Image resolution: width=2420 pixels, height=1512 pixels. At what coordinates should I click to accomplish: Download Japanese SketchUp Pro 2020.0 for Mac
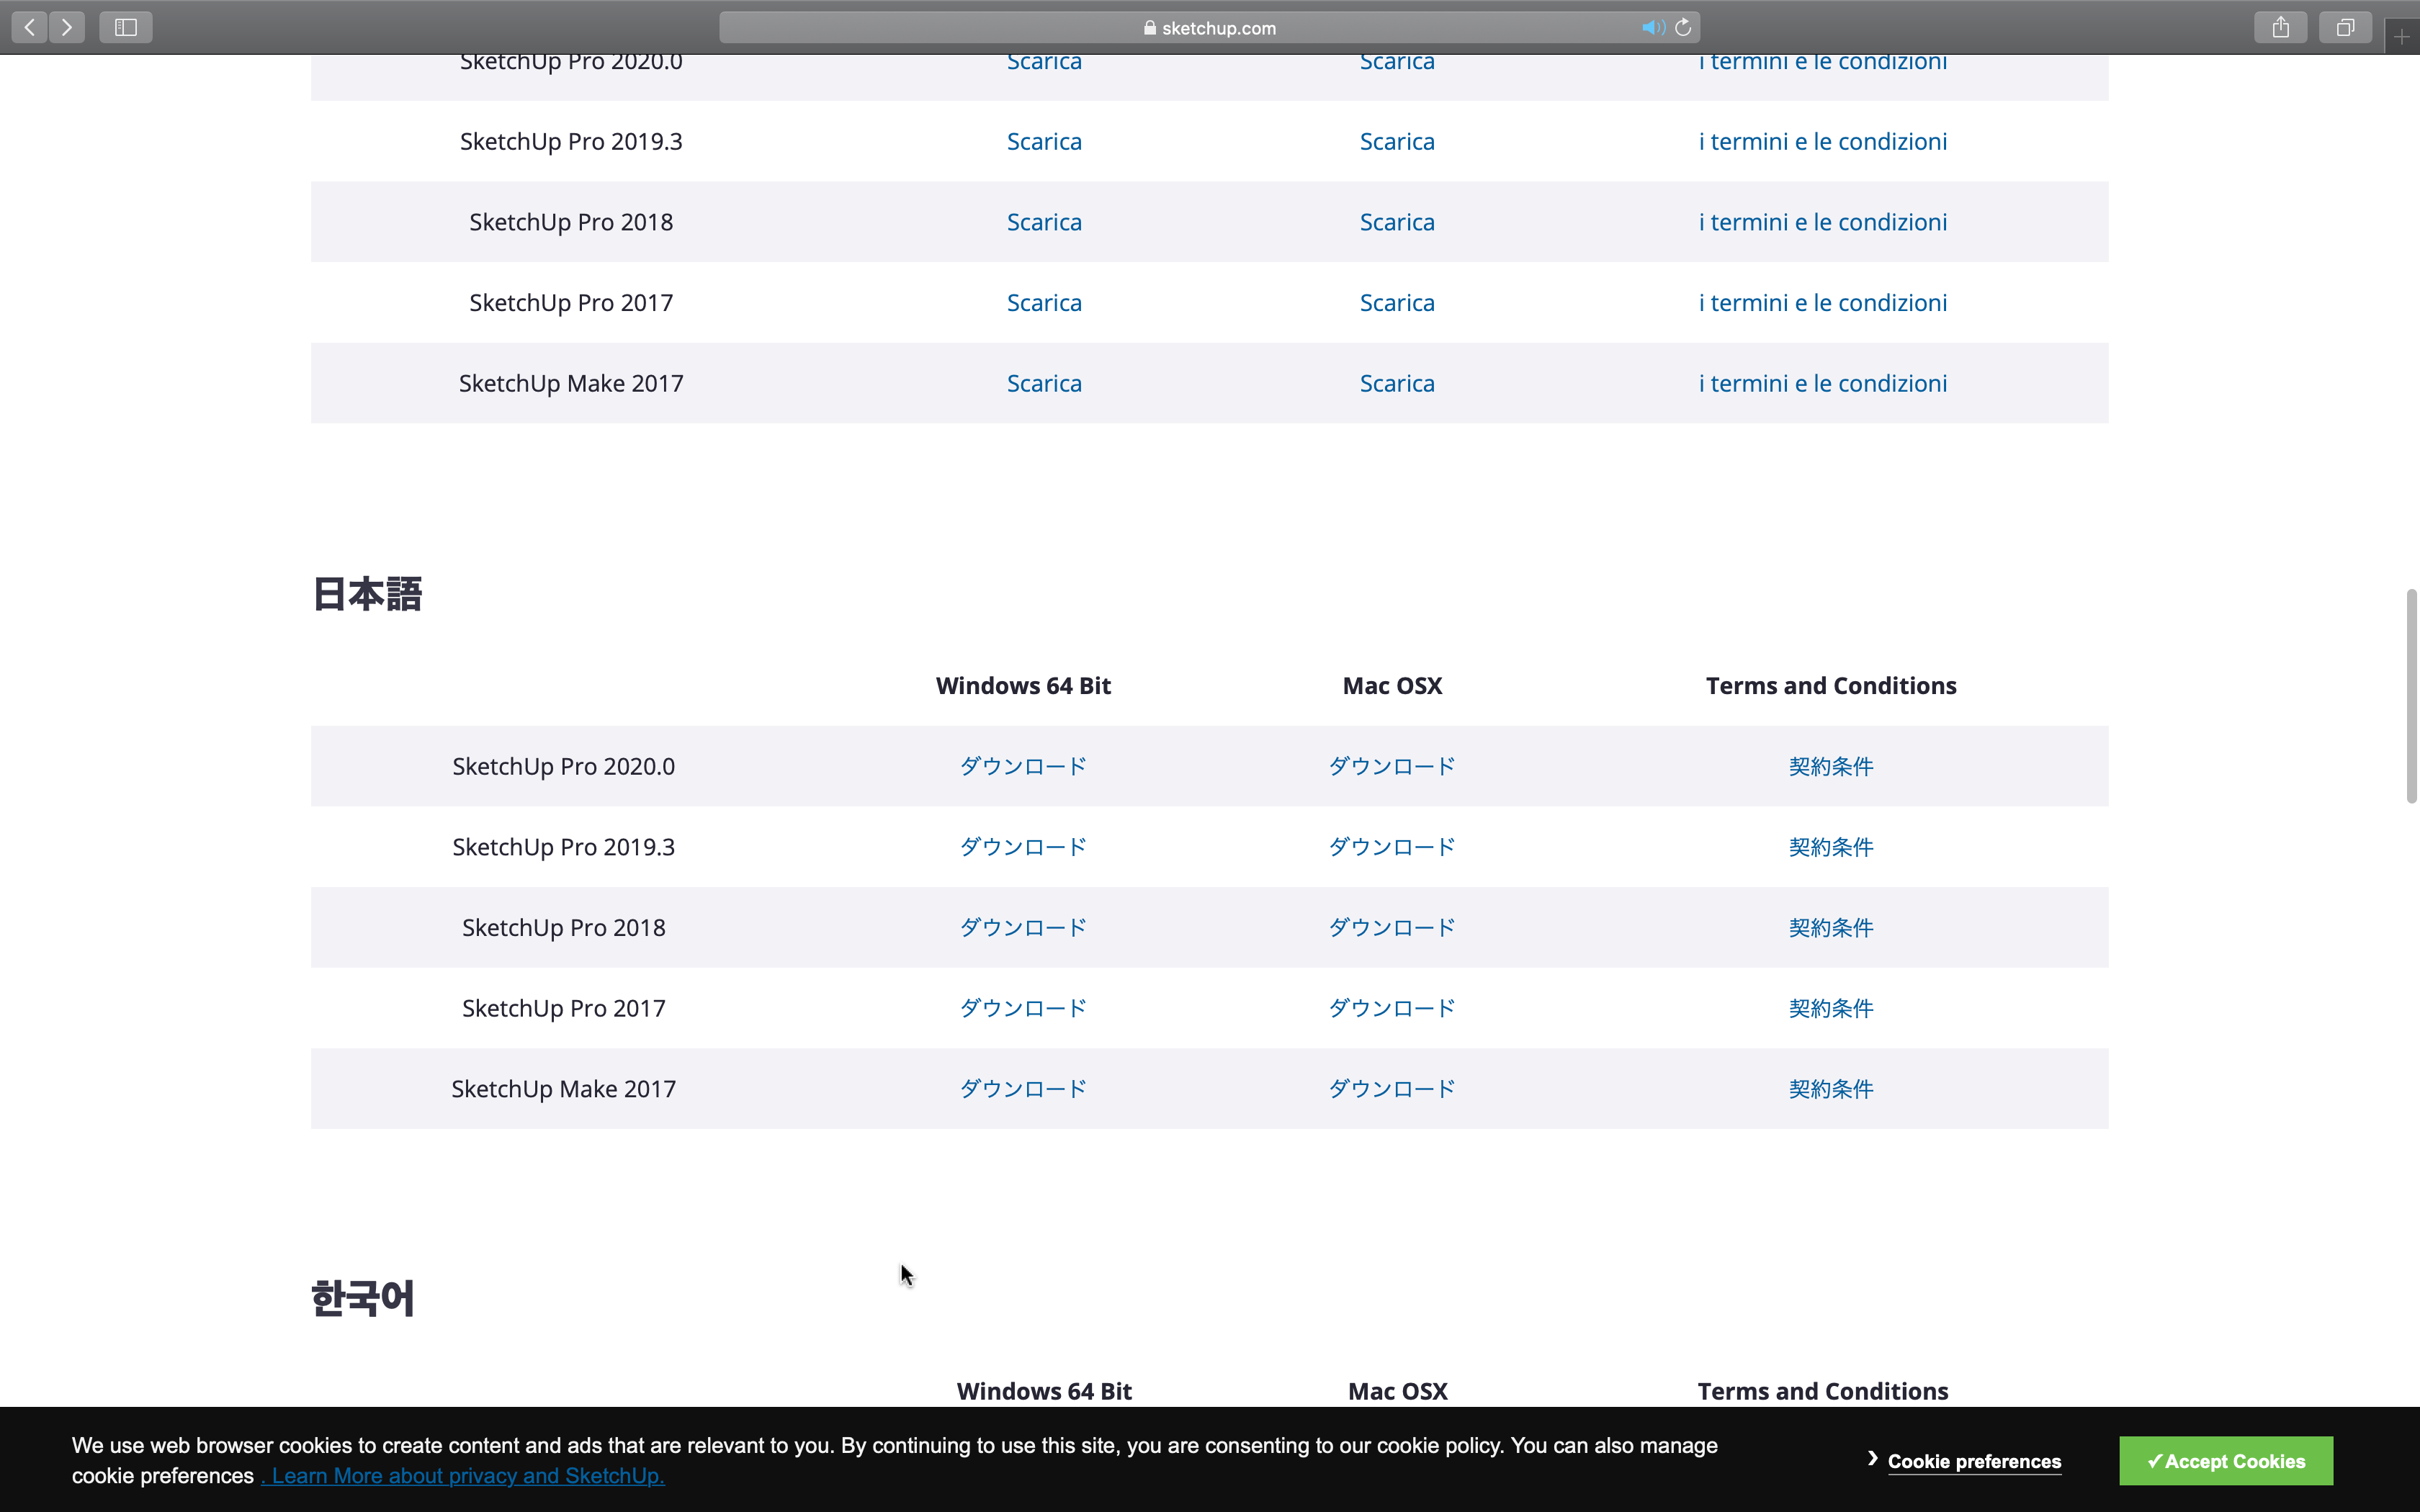click(1392, 766)
